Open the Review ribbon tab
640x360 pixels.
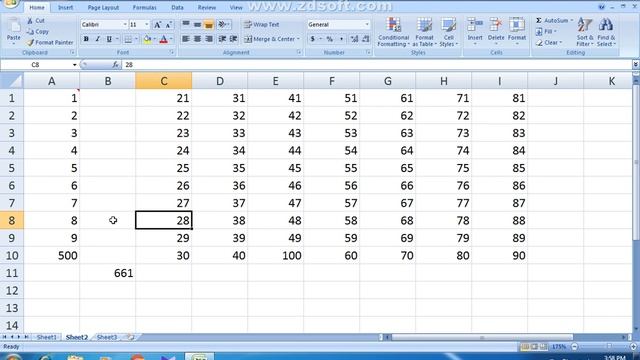pos(207,7)
